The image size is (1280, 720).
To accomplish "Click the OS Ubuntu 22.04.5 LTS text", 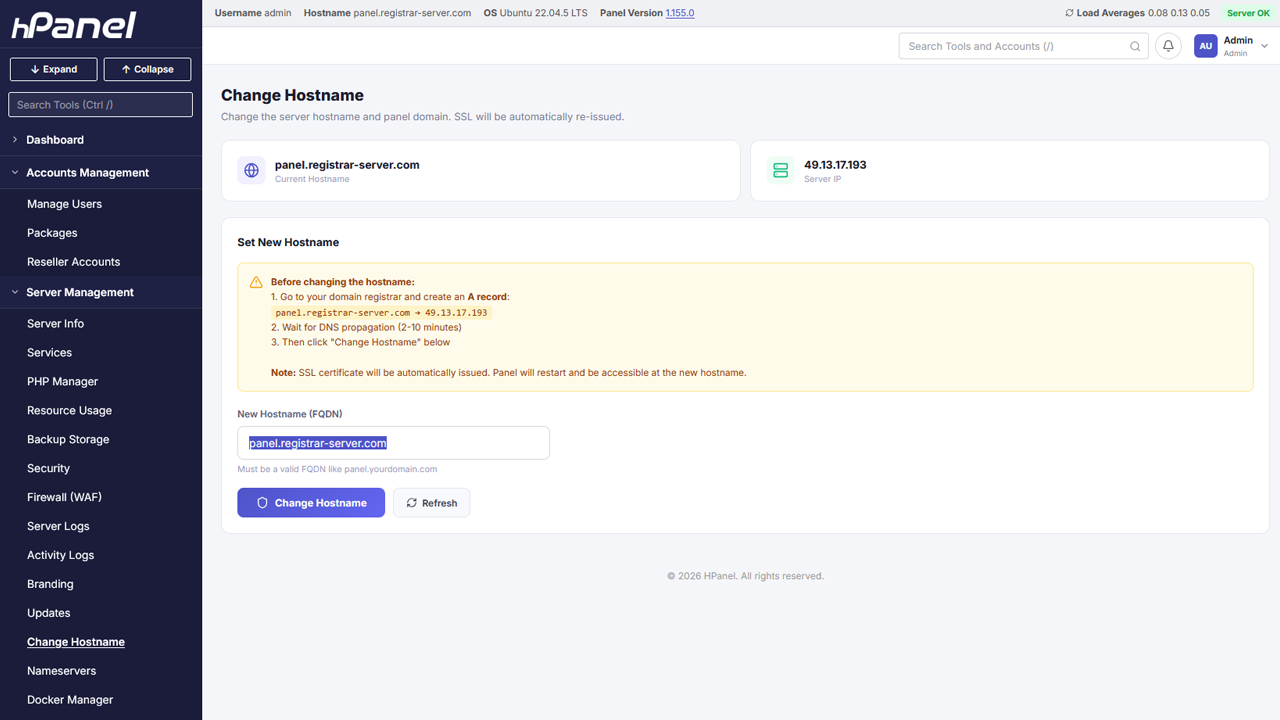I will point(535,13).
